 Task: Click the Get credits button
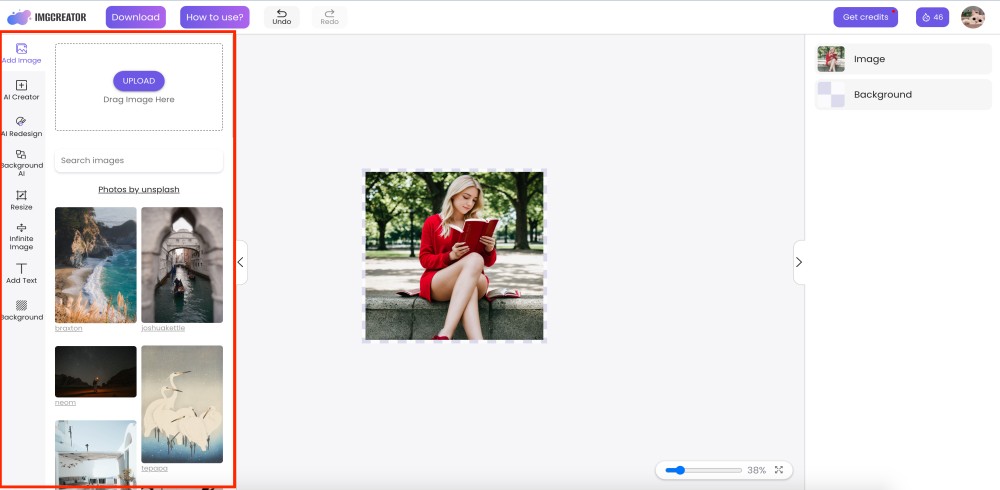click(865, 17)
